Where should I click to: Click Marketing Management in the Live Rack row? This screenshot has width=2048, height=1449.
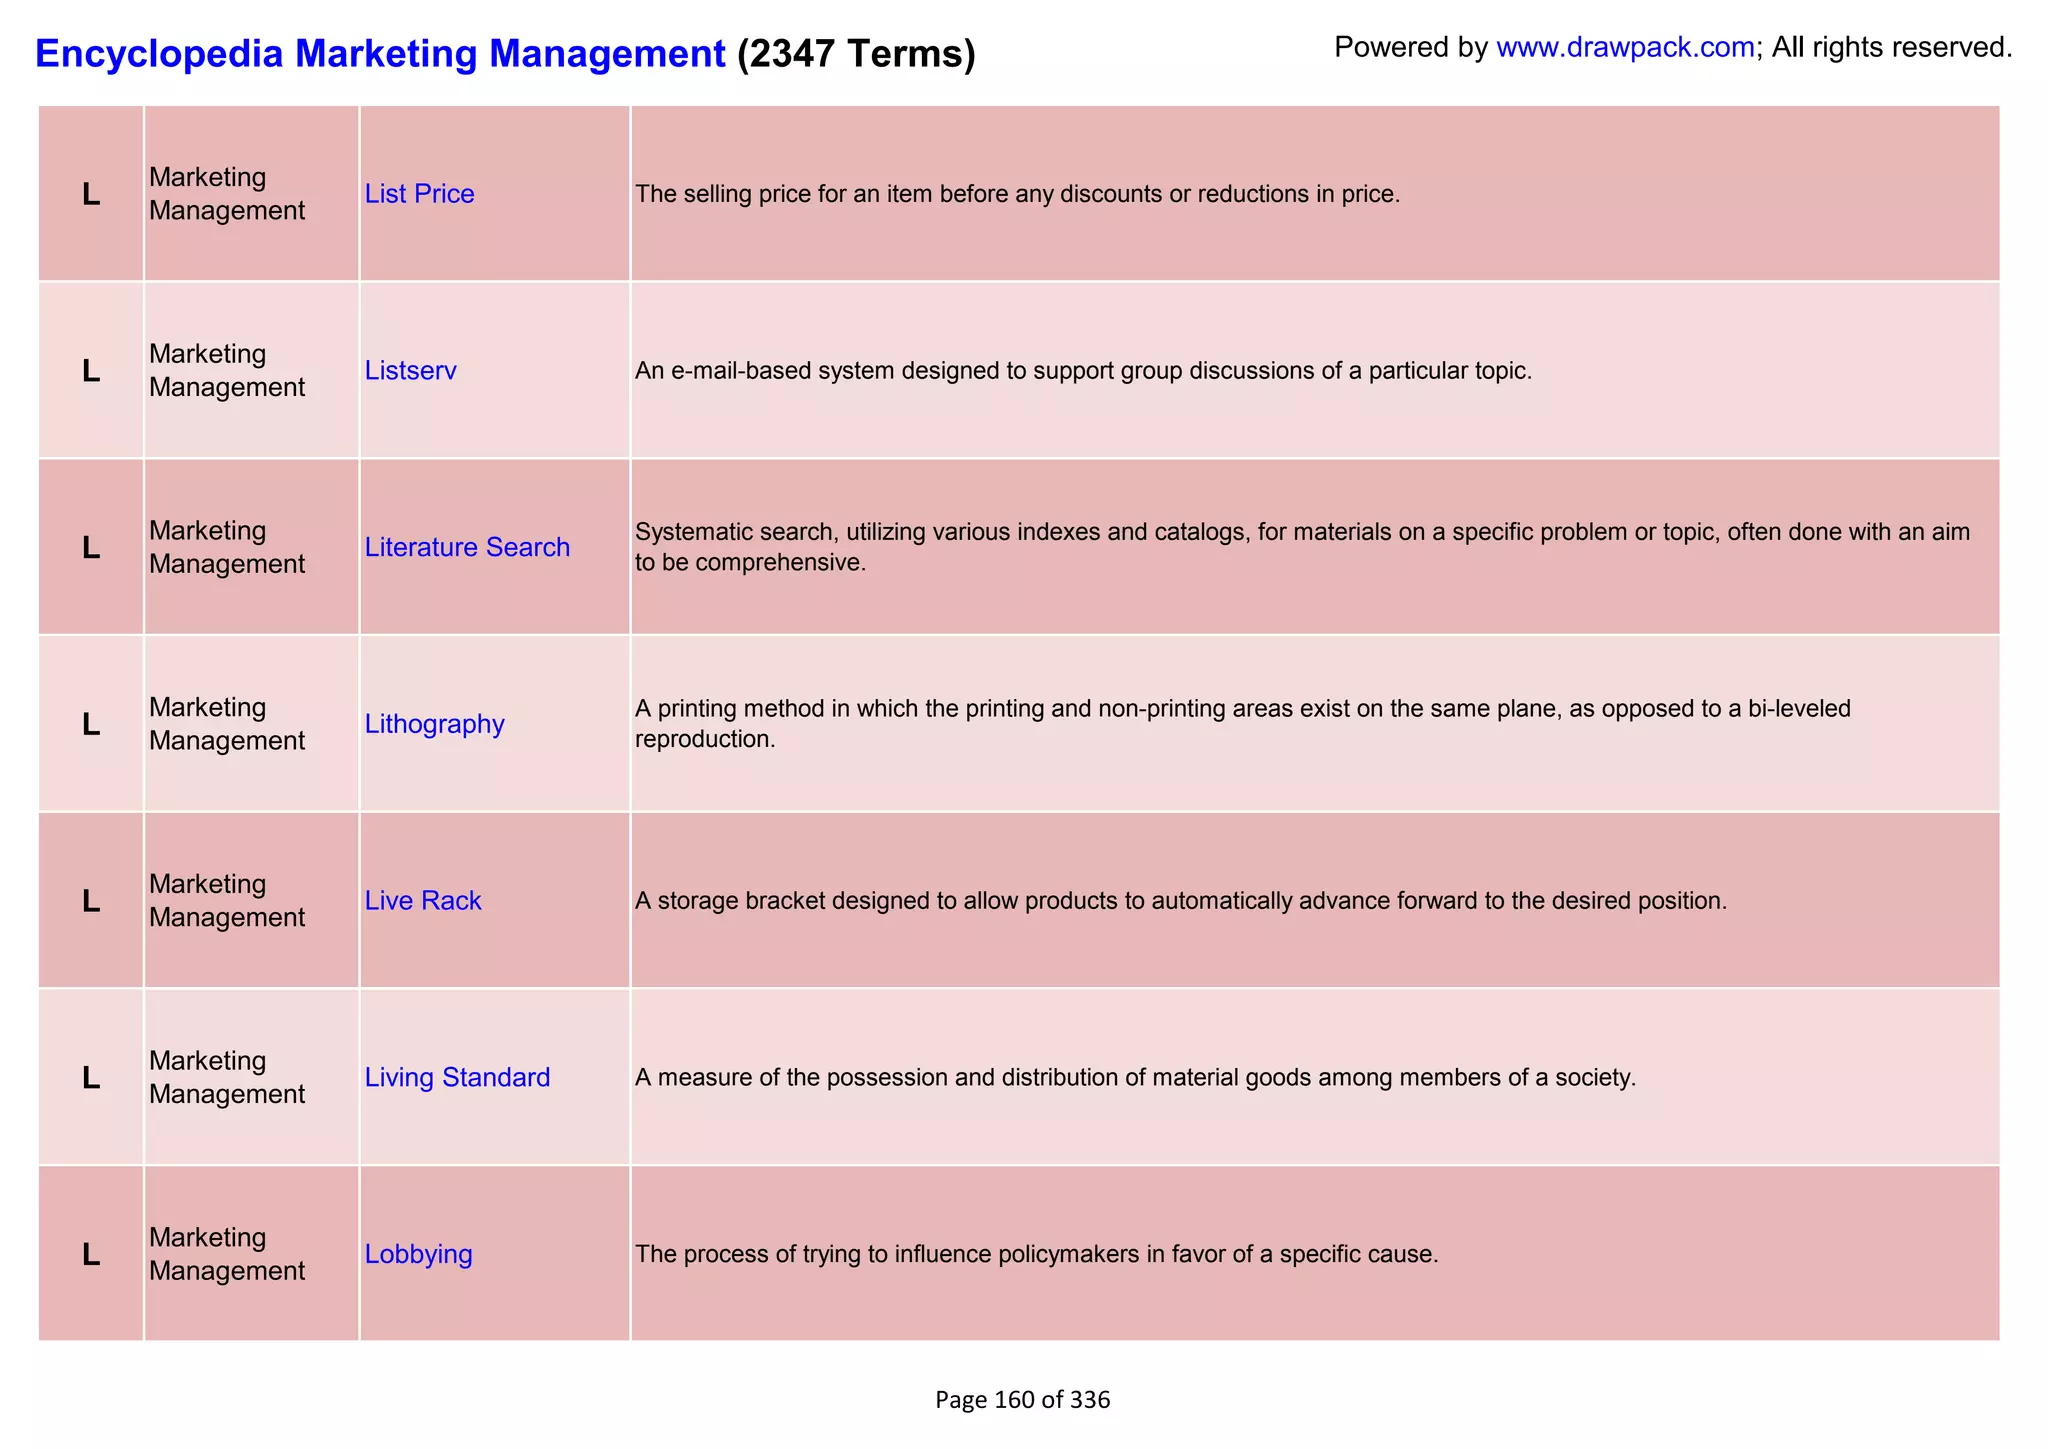coord(227,901)
